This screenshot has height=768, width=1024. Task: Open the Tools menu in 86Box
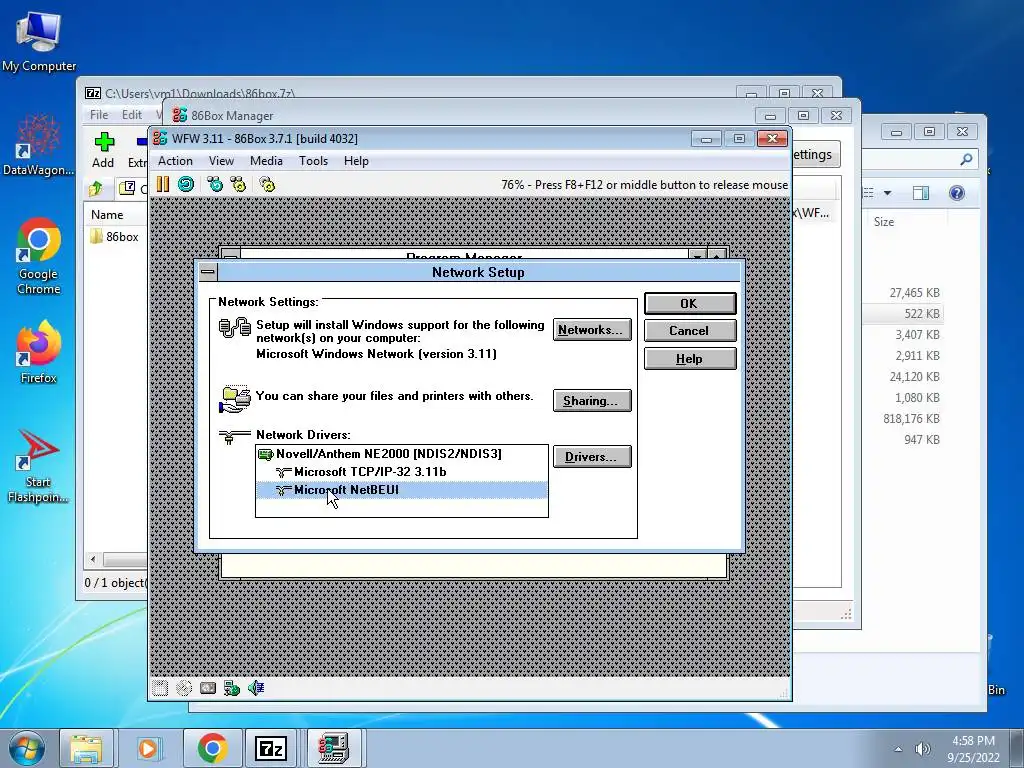point(313,161)
